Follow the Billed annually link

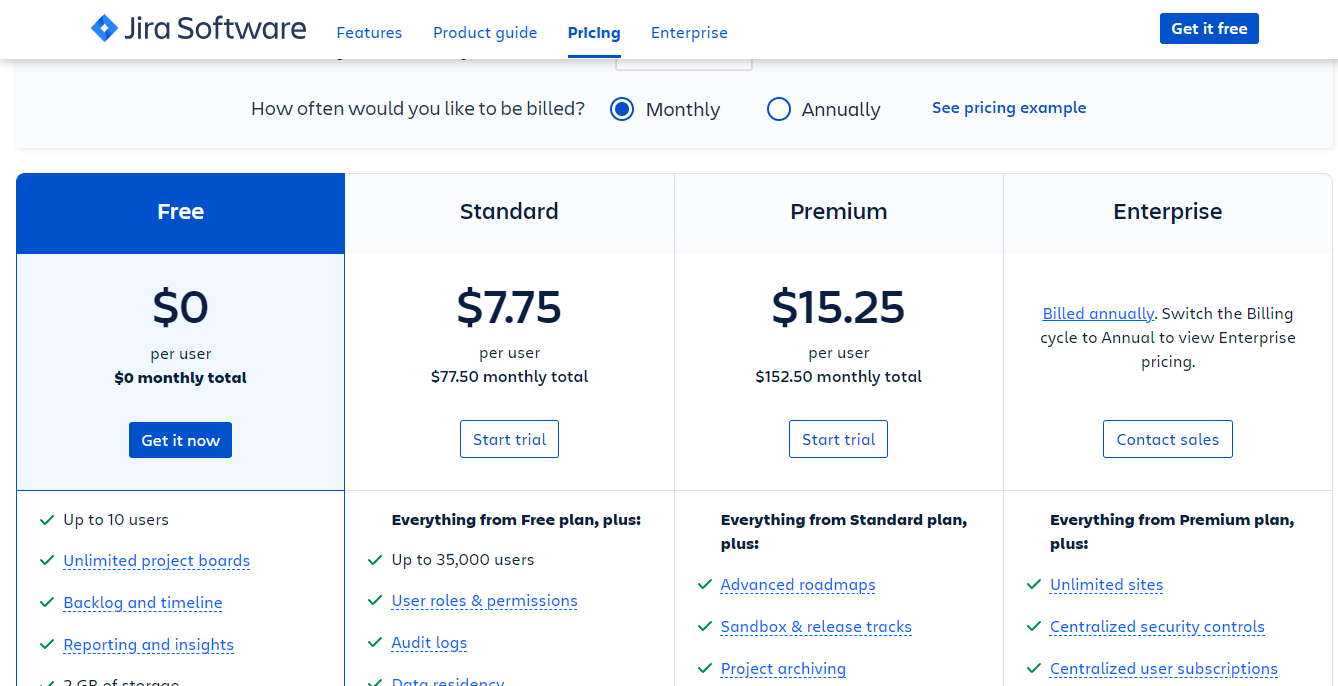pos(1098,313)
